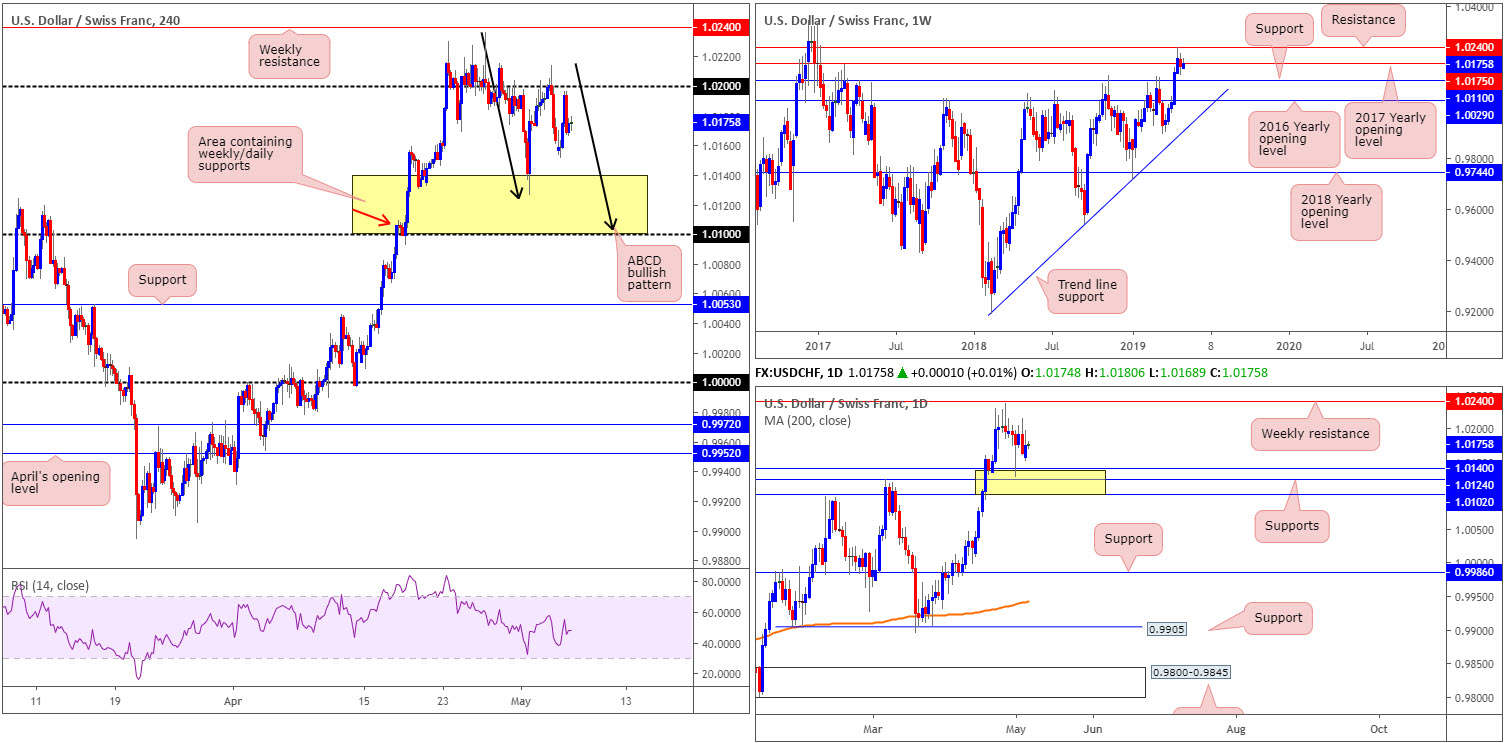Click the blue 0.99520 price label

coord(720,454)
